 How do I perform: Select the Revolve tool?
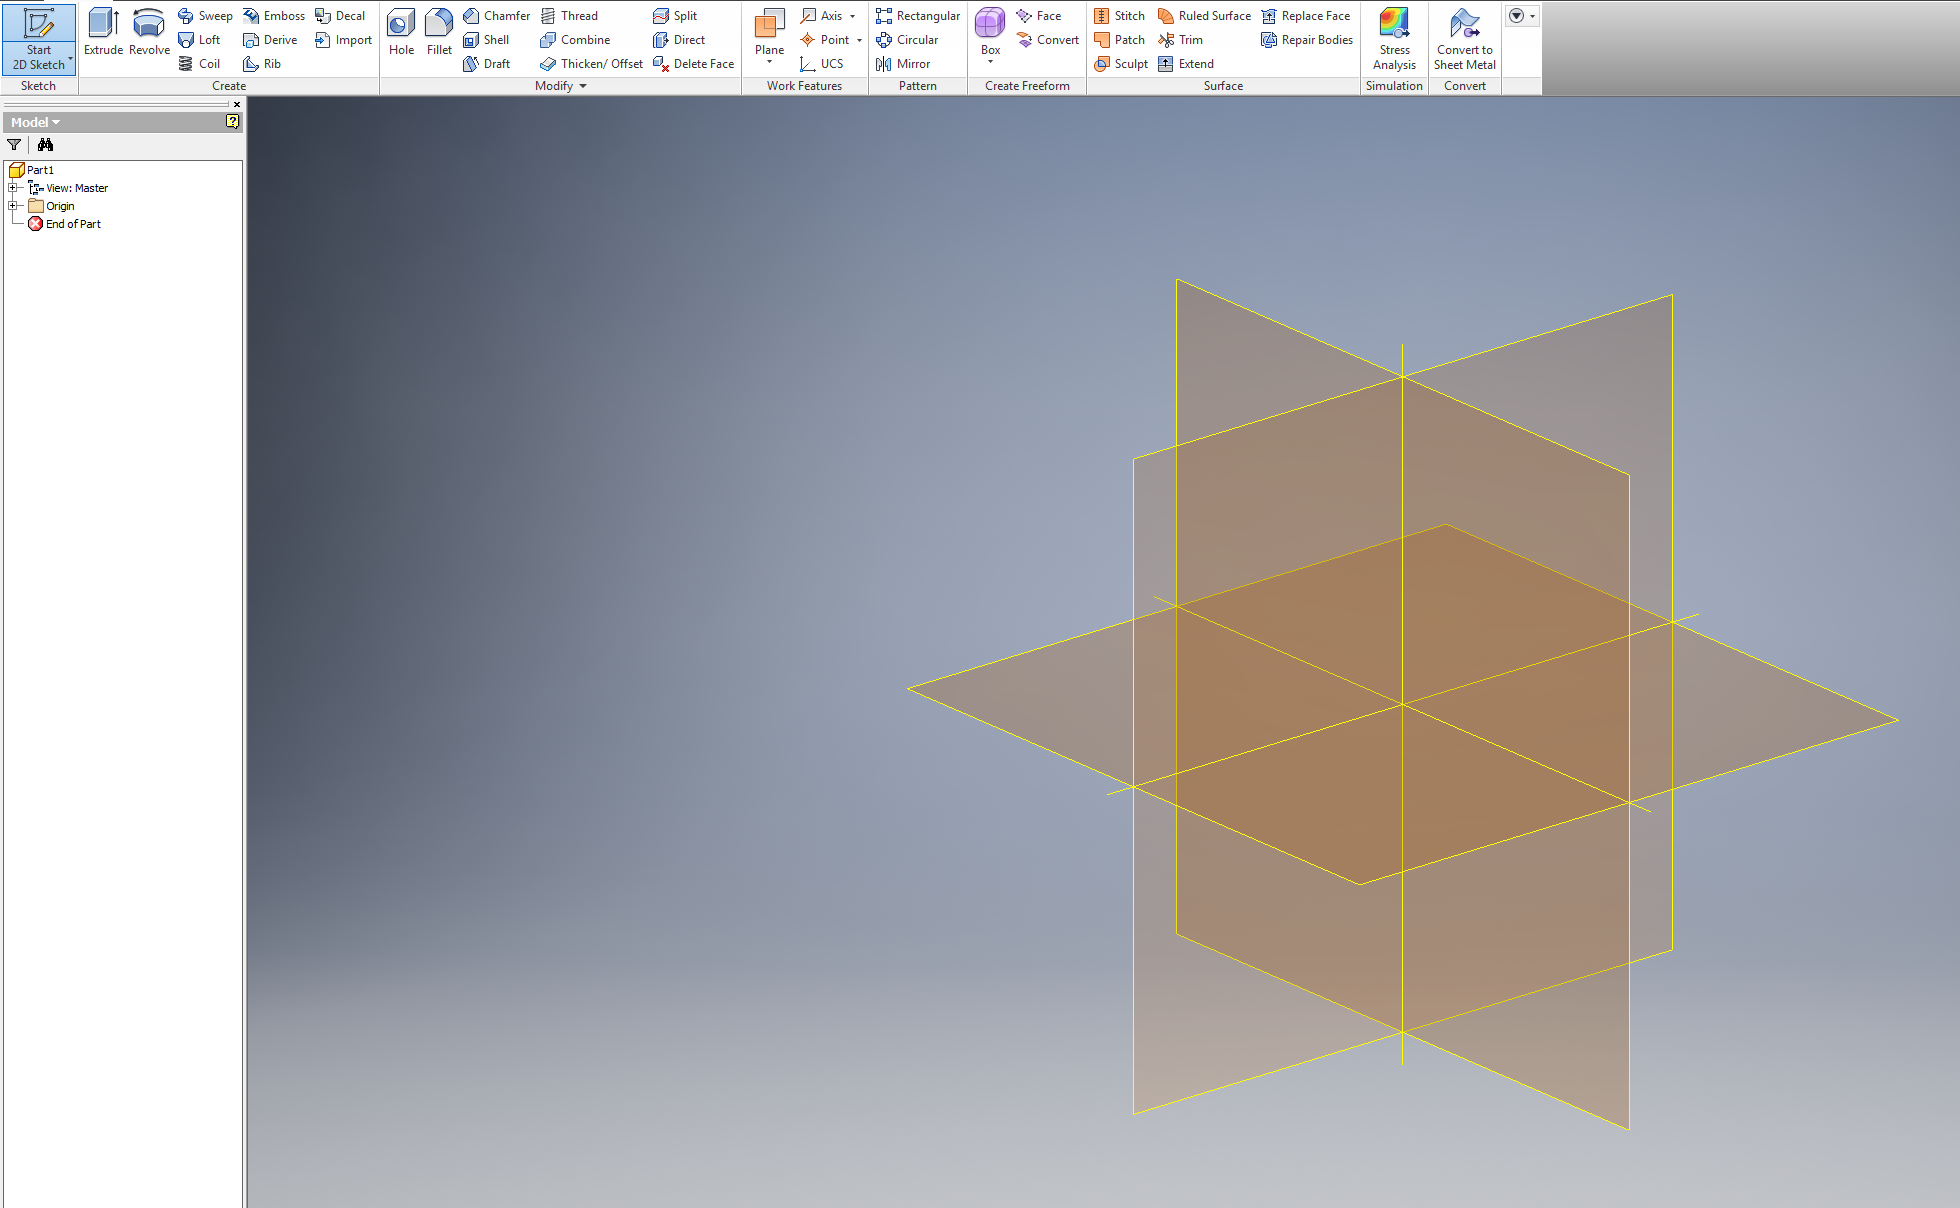click(148, 33)
